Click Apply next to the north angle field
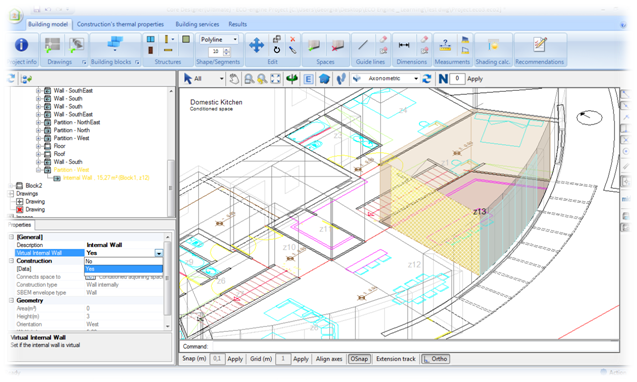Screen dimensions: 637x382 pyautogui.click(x=475, y=79)
